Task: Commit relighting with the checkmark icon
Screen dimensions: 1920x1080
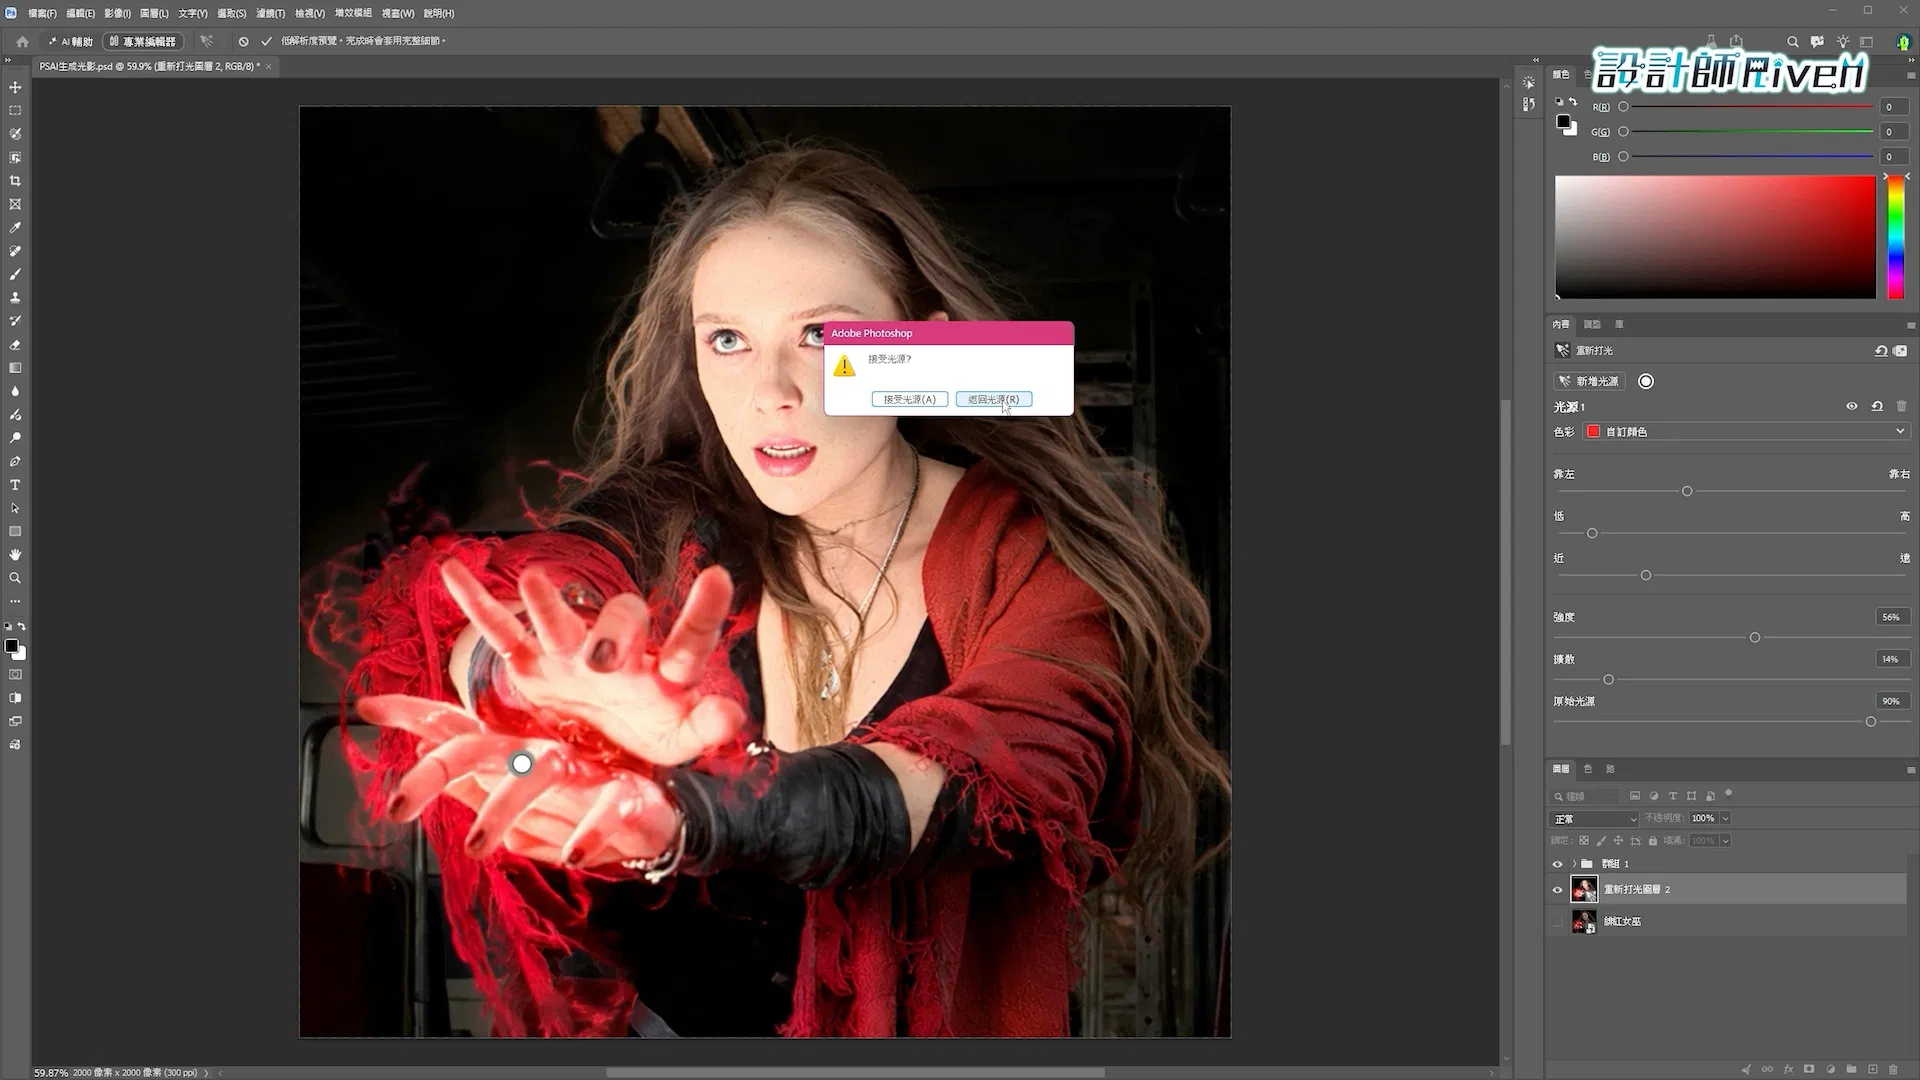Action: click(266, 42)
